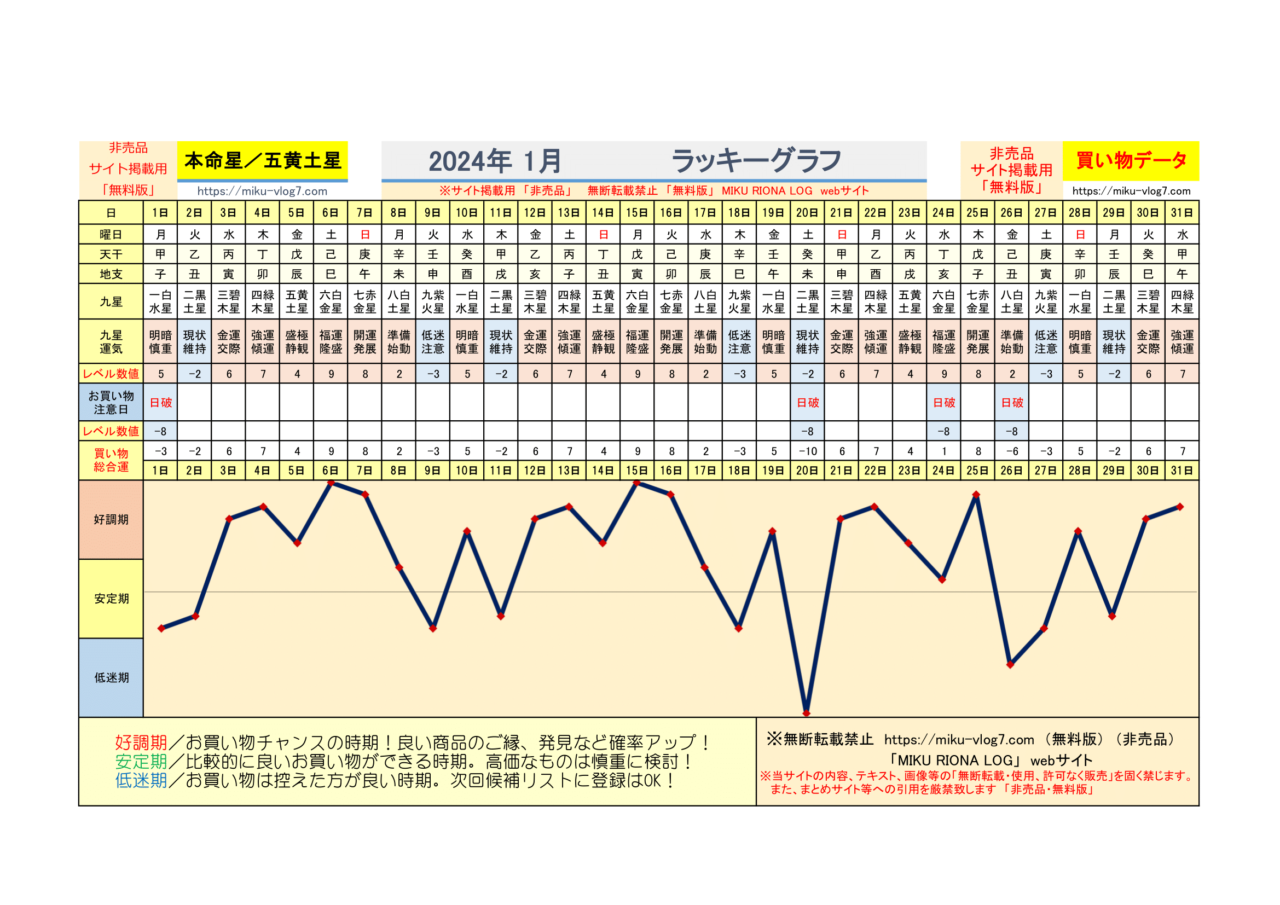The image size is (1280, 905).
Task: Select the 2024年 1月 title text
Action: coord(495,160)
